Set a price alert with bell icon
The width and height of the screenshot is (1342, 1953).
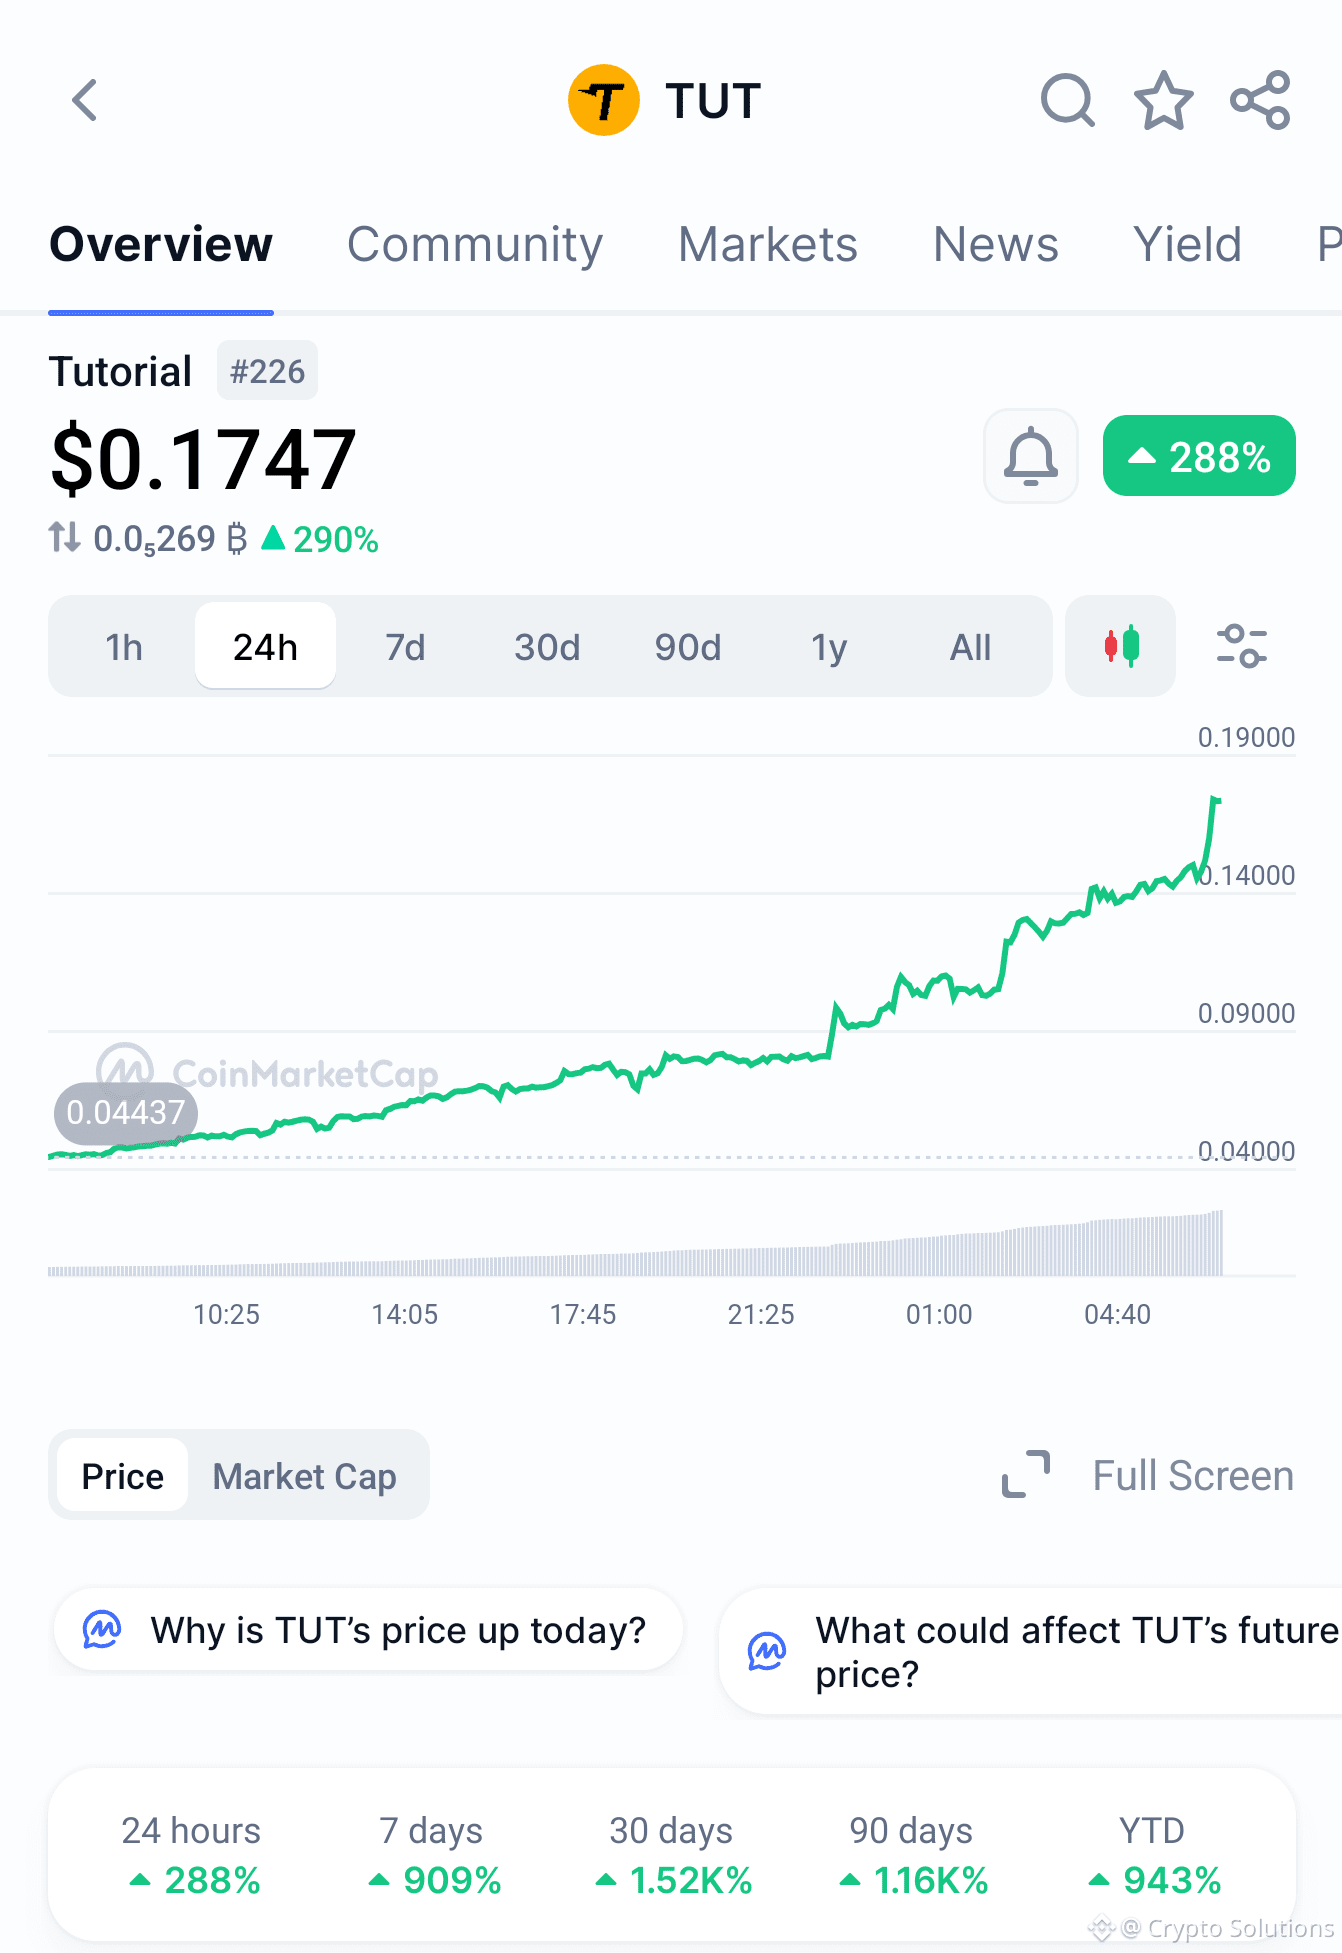(x=1031, y=456)
